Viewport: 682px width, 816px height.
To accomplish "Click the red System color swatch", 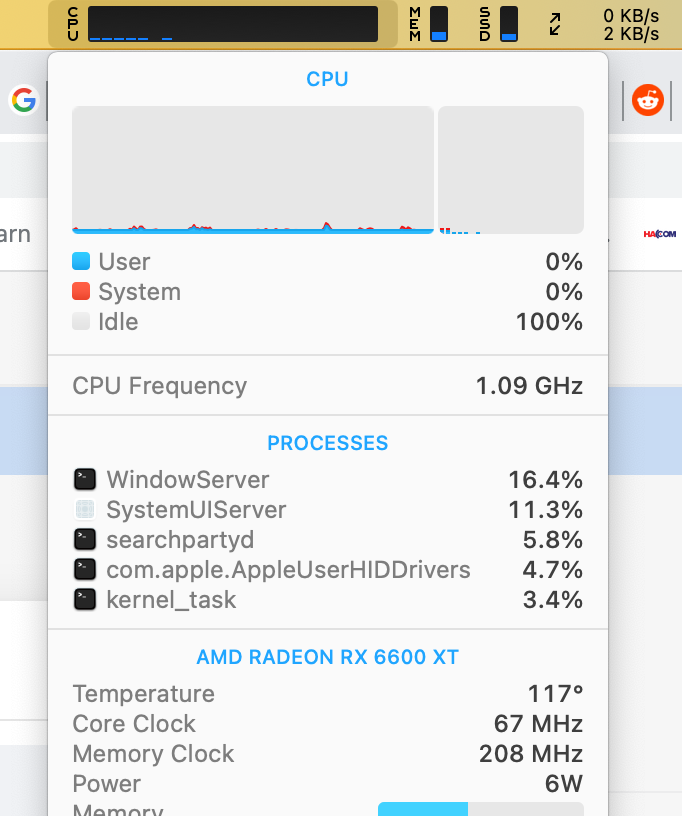I will click(82, 291).
